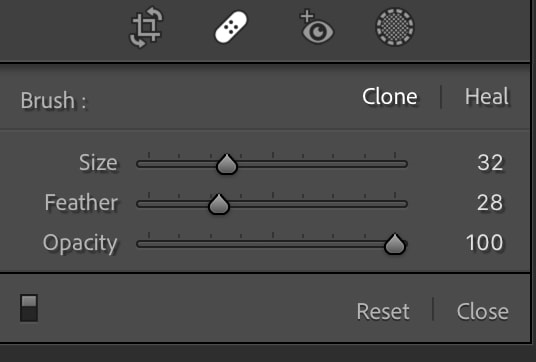536x362 pixels.
Task: Click the Feather slider handle
Action: (219, 204)
